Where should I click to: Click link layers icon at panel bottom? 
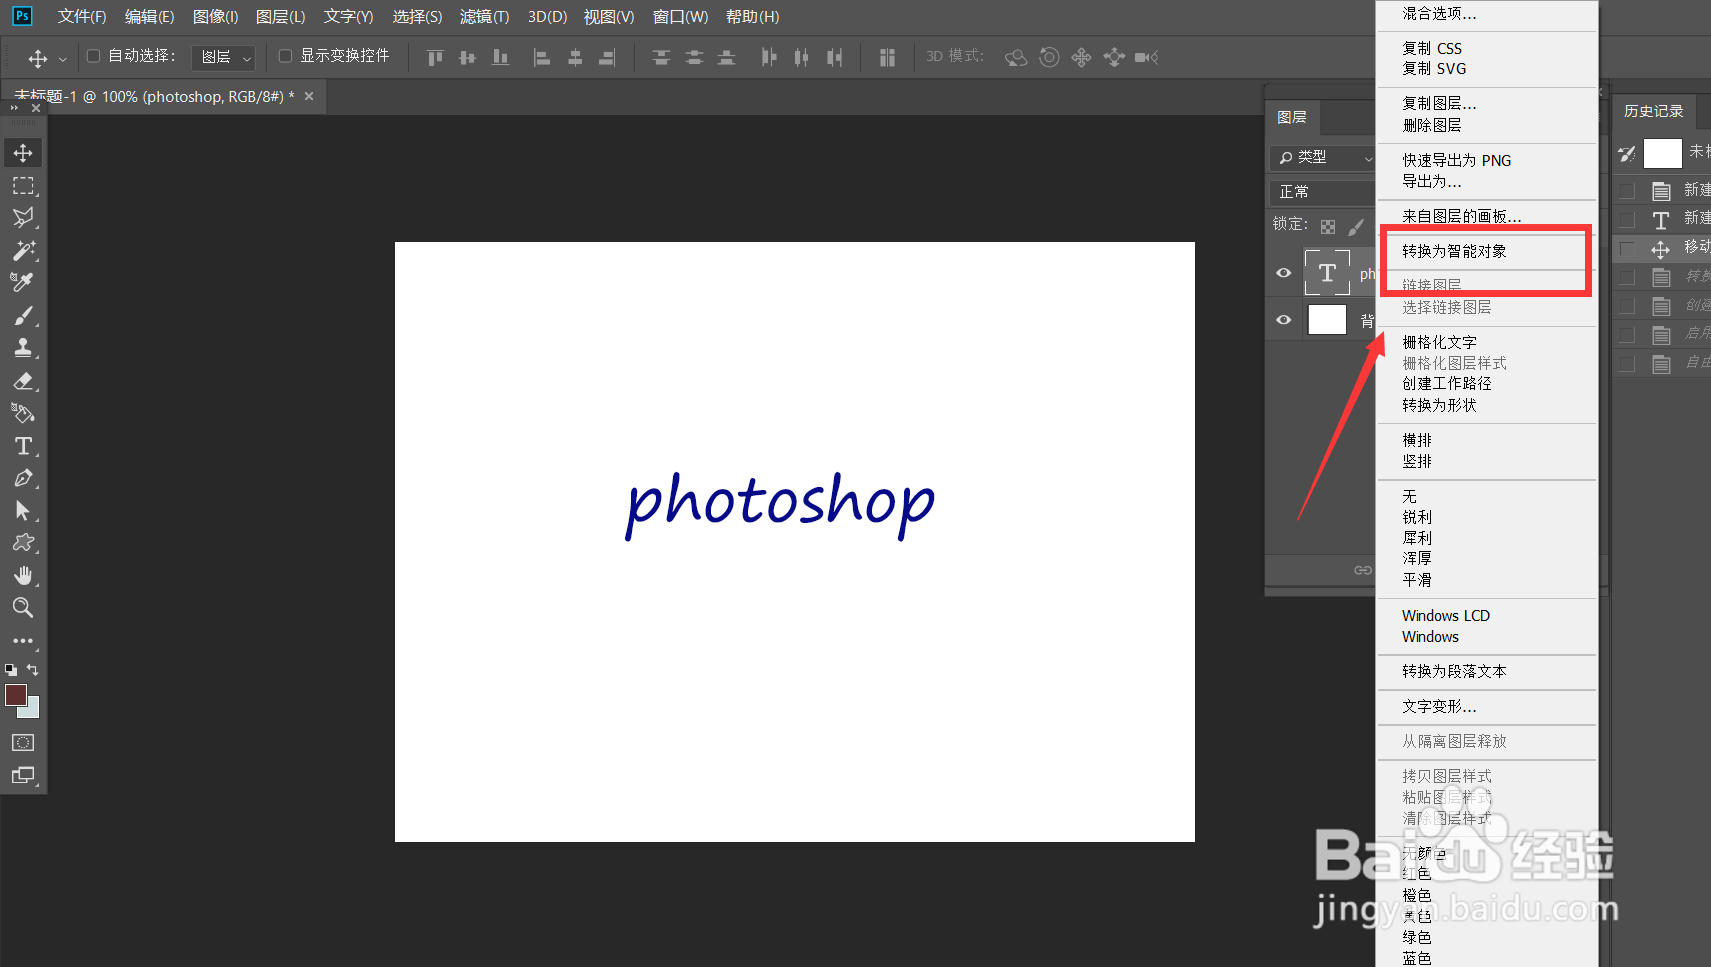tap(1363, 570)
